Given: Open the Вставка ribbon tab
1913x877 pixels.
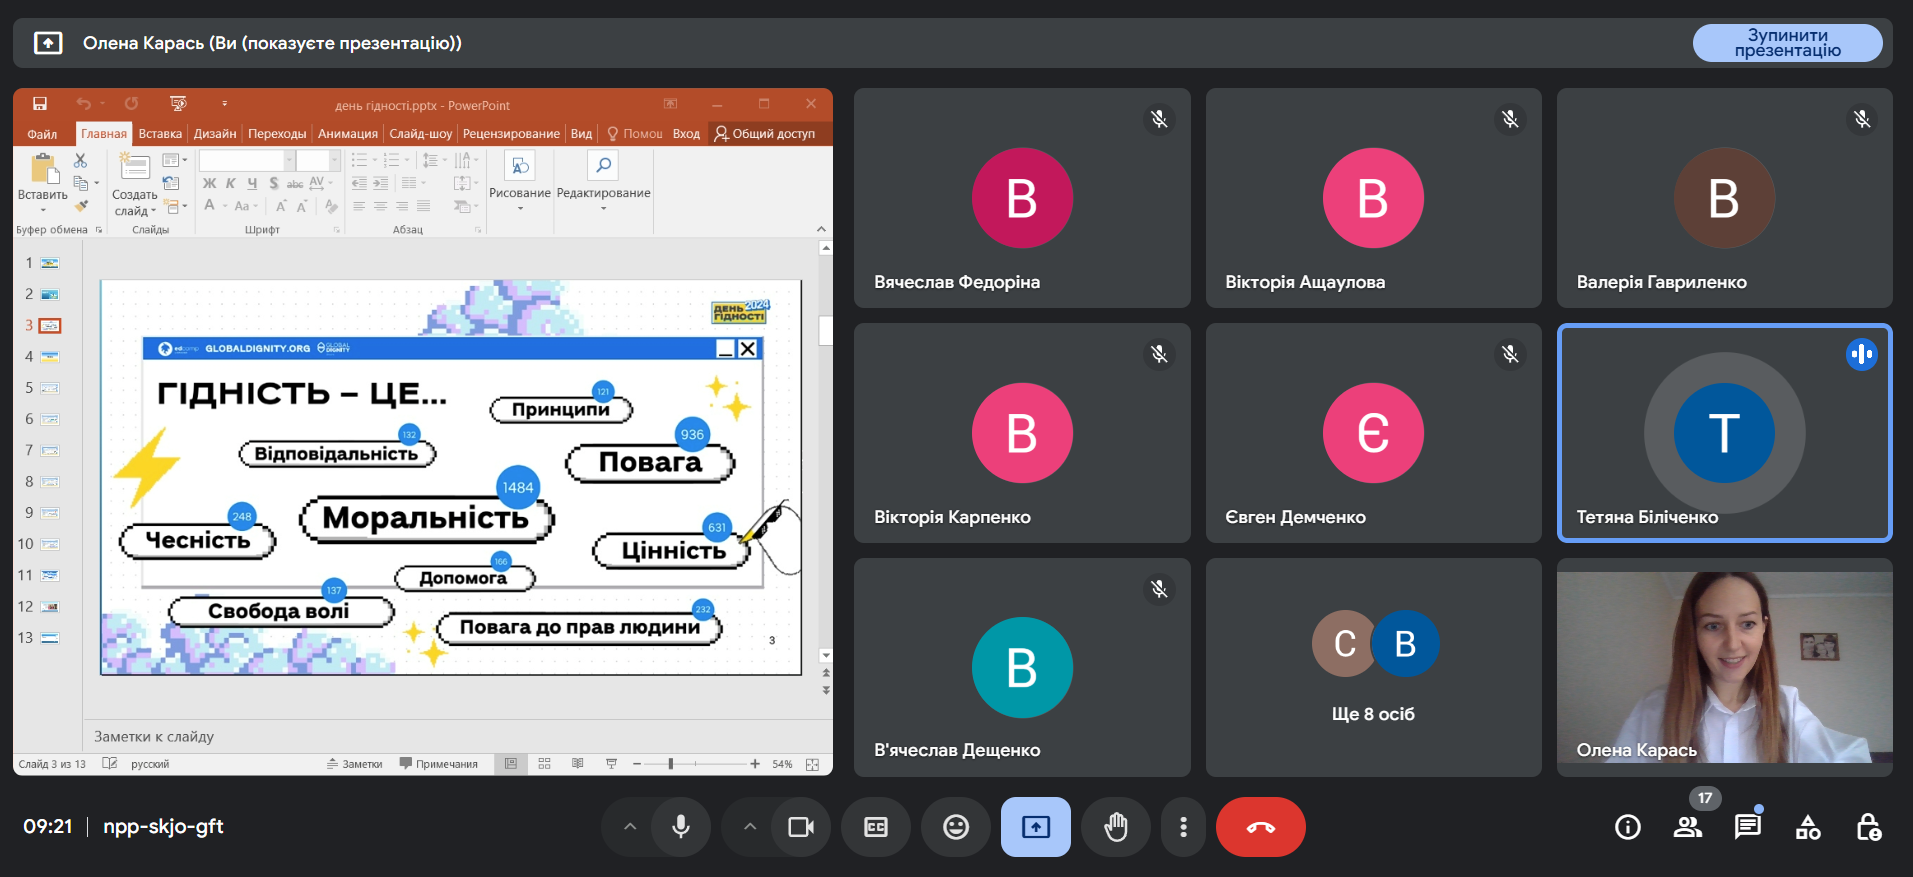Looking at the screenshot, I should click(x=160, y=134).
